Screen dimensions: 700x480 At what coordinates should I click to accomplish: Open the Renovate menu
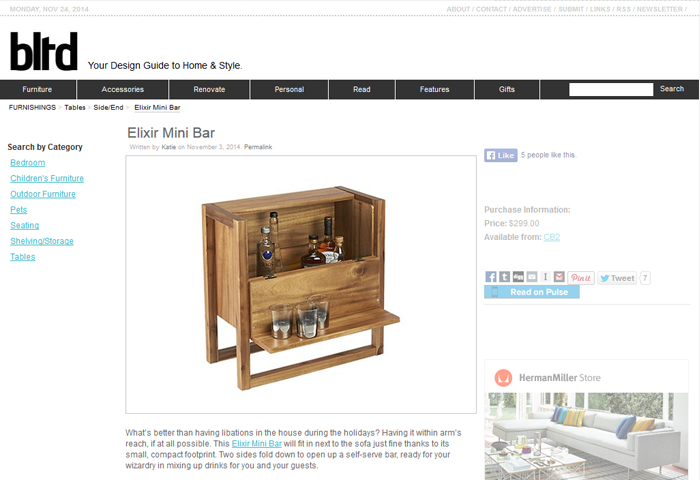click(x=209, y=89)
